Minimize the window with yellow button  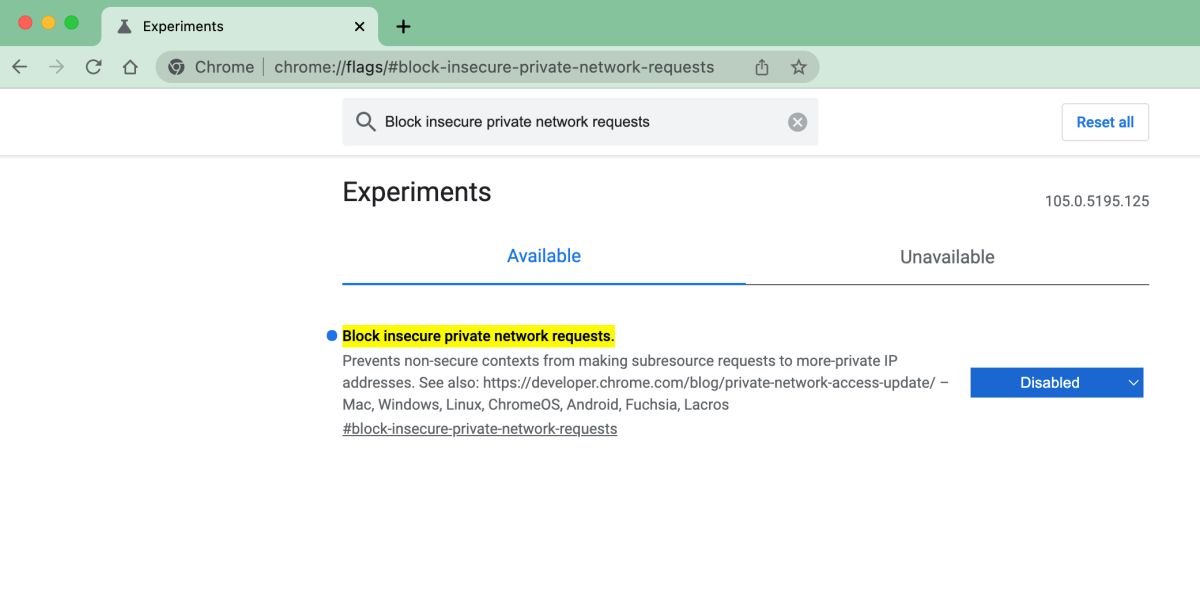(x=48, y=22)
